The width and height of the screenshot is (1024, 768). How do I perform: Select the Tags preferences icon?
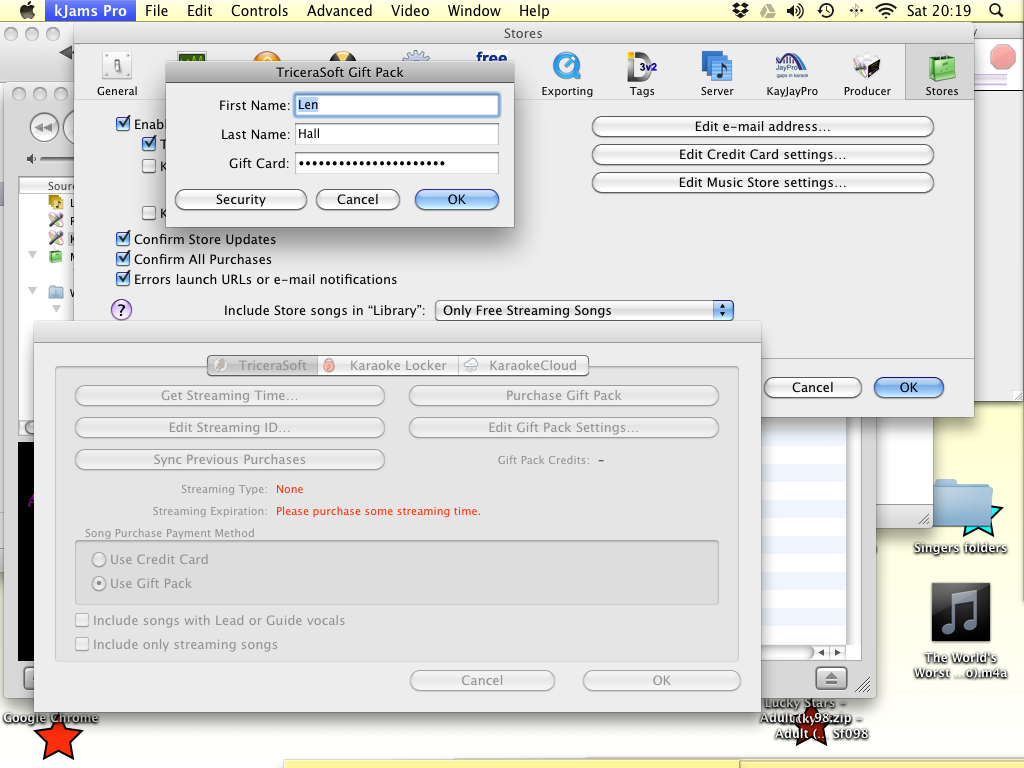click(642, 73)
